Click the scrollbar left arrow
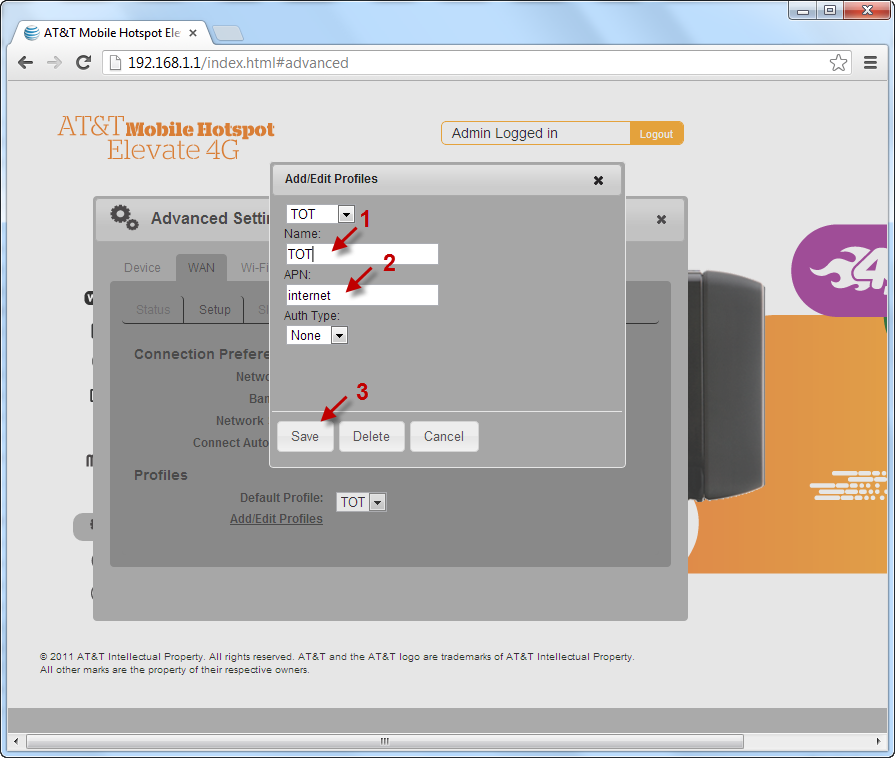 click(16, 741)
